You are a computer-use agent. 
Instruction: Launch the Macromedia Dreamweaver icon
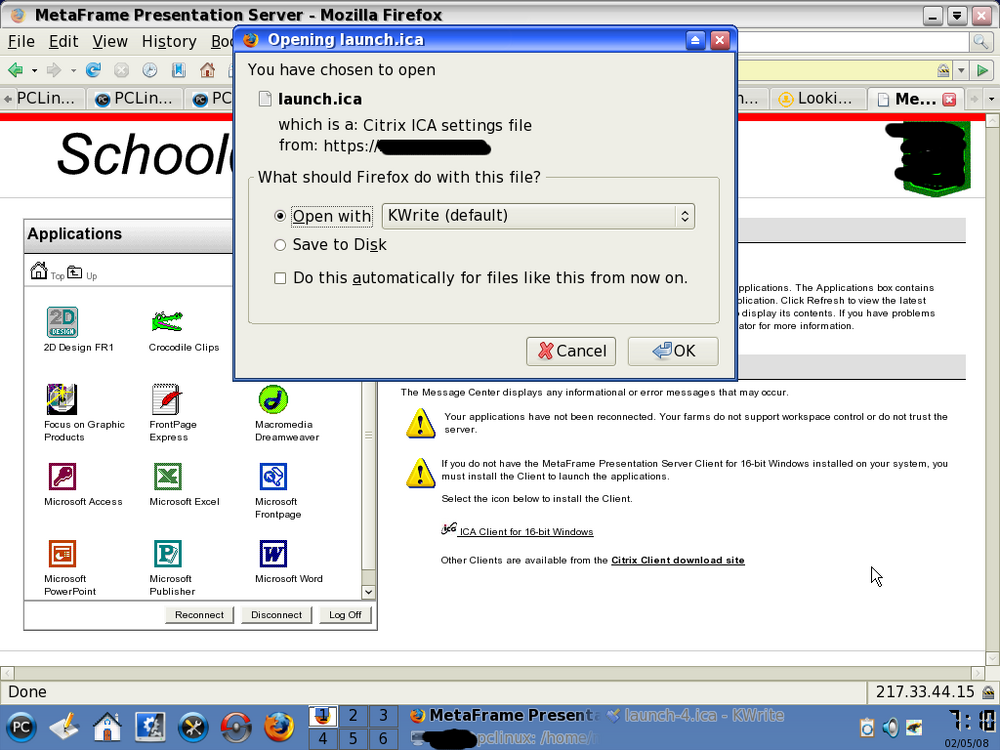click(273, 400)
